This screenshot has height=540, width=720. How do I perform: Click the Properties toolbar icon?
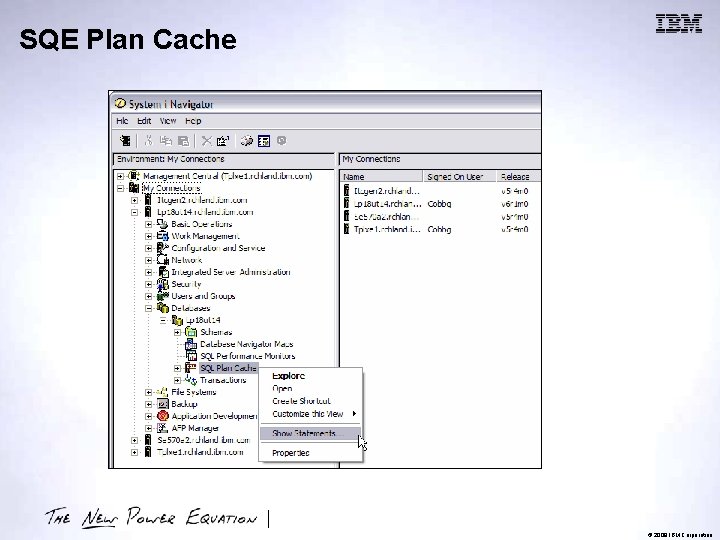(223, 141)
